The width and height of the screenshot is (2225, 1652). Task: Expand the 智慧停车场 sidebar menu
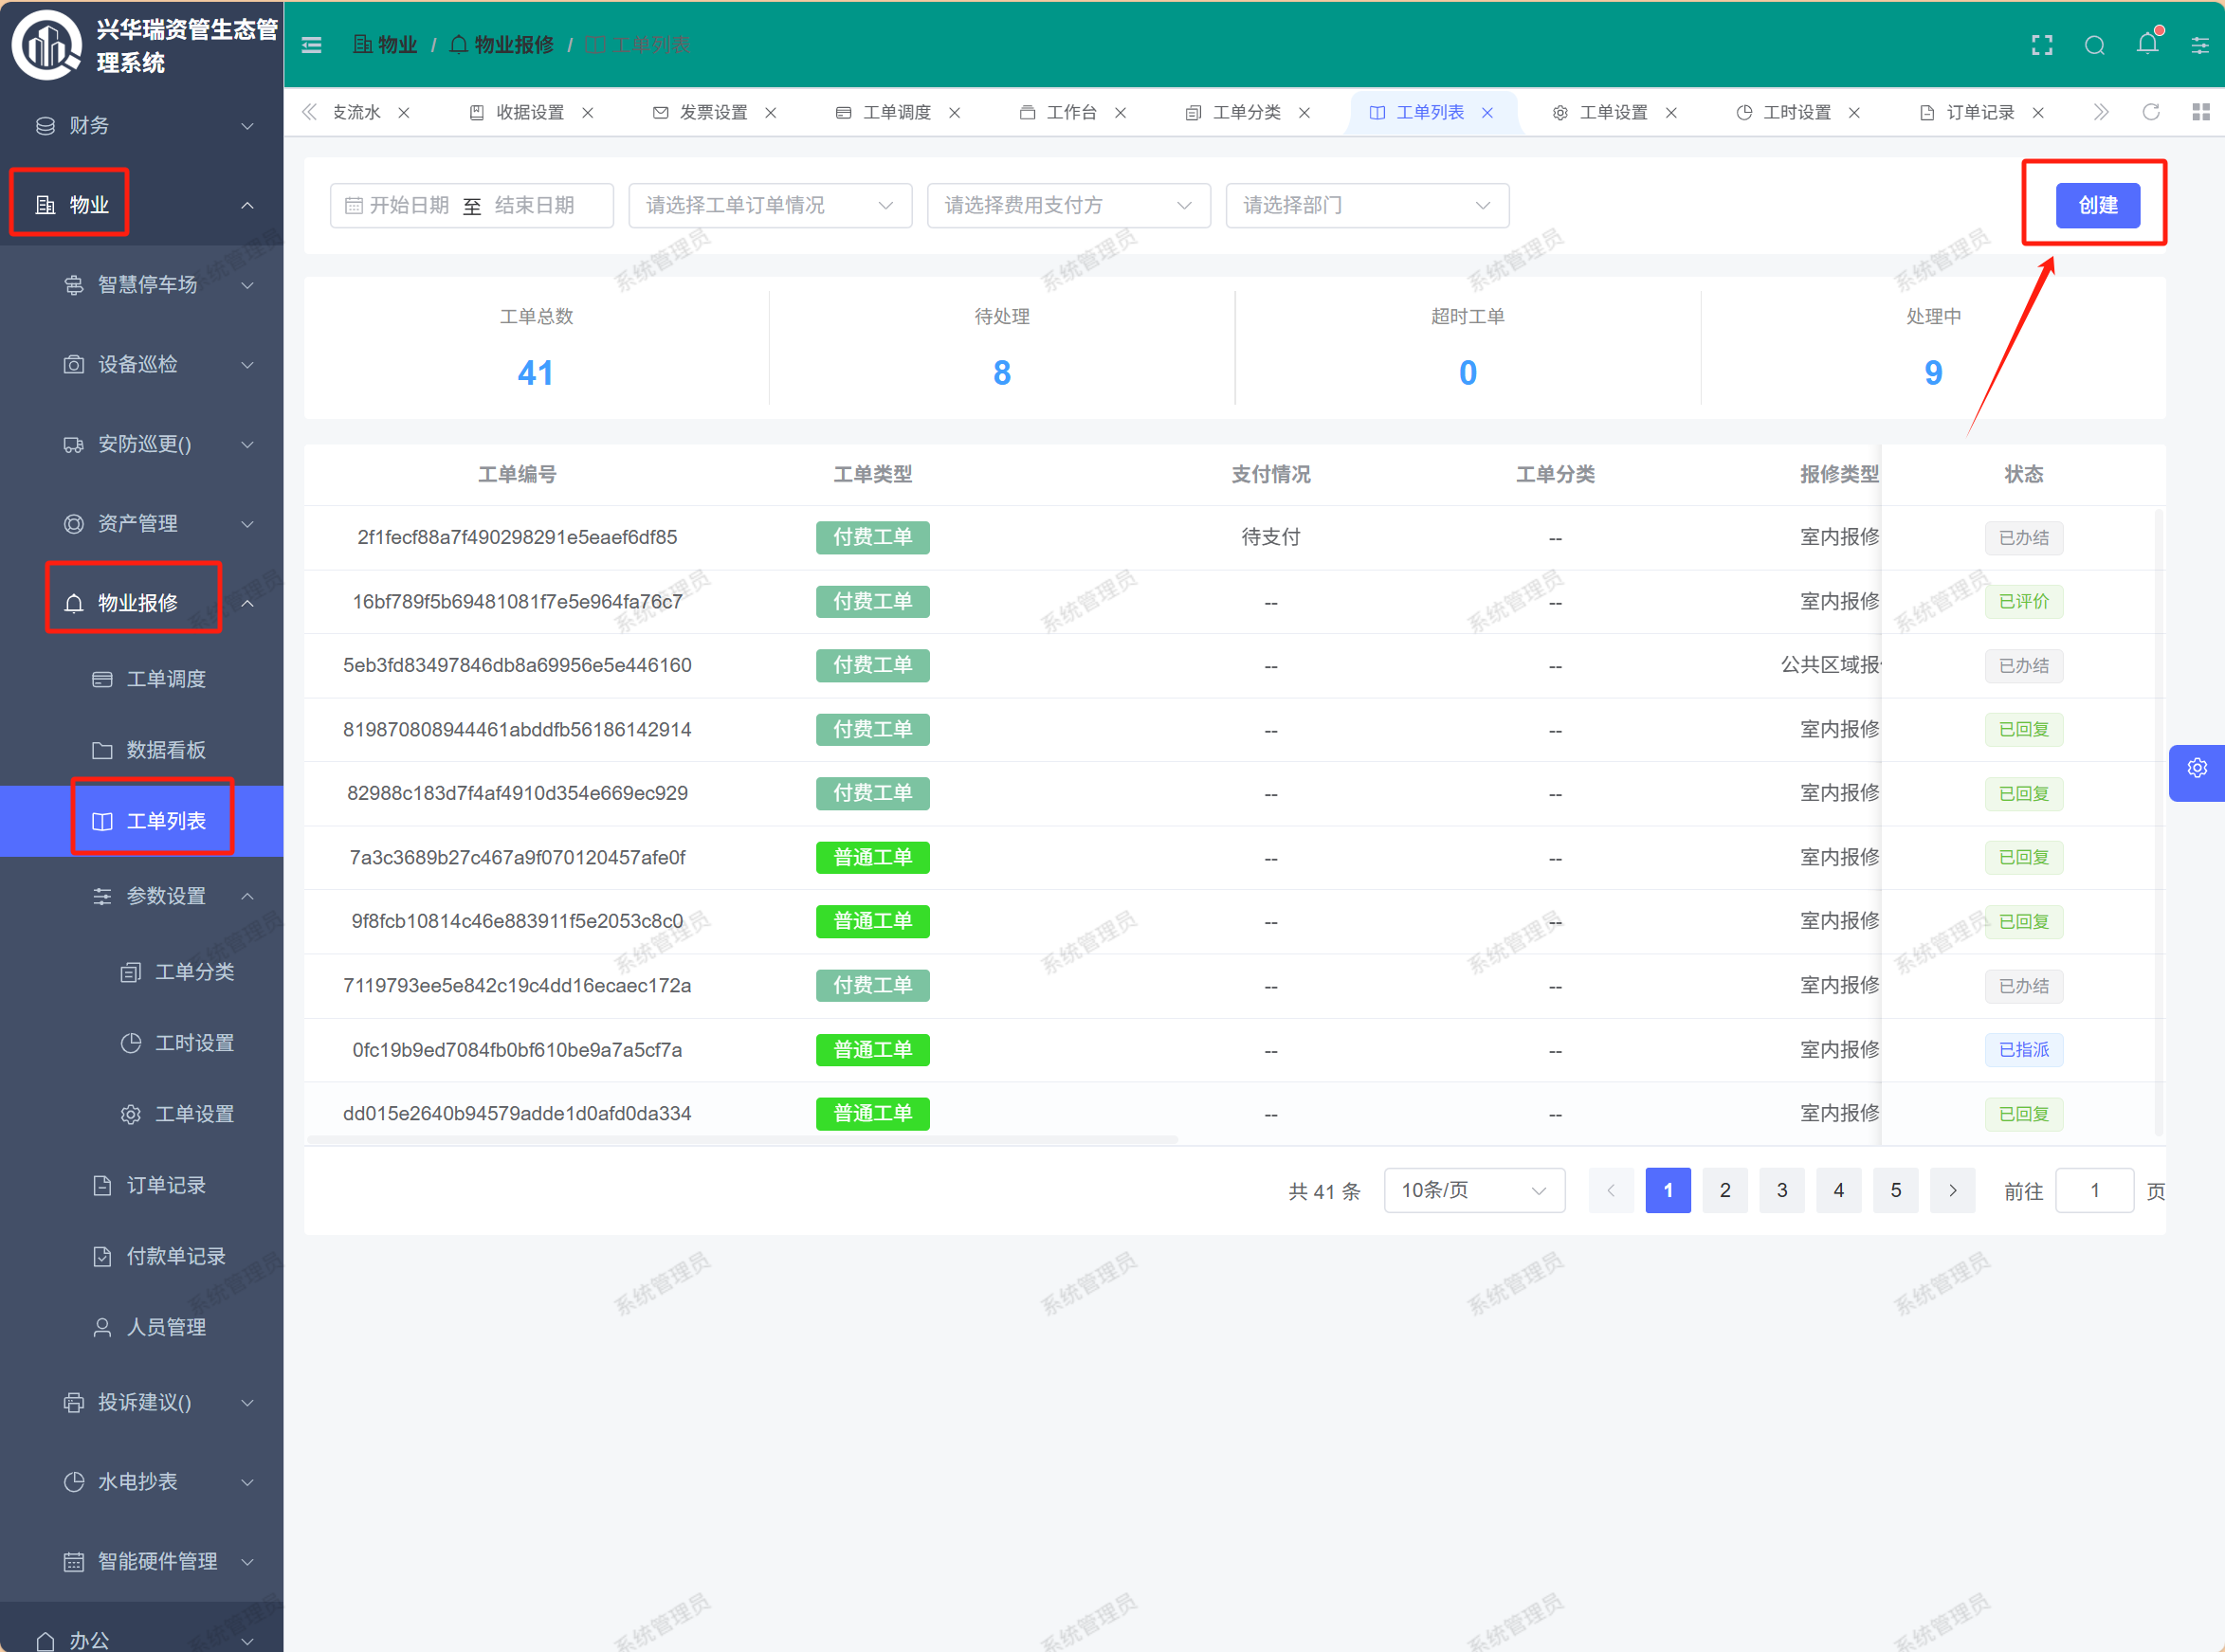click(x=148, y=285)
